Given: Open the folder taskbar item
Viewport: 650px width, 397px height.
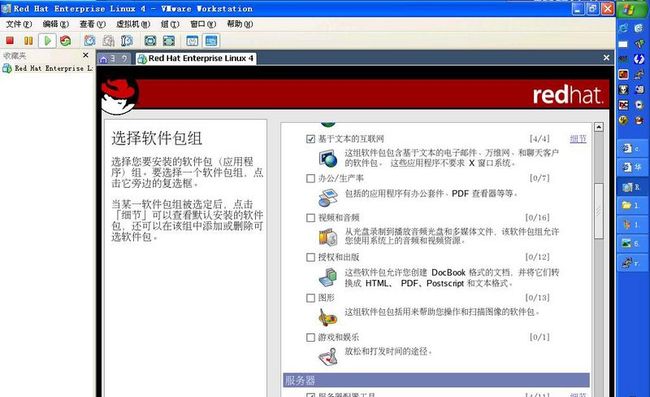Looking at the screenshot, I should point(631,206).
